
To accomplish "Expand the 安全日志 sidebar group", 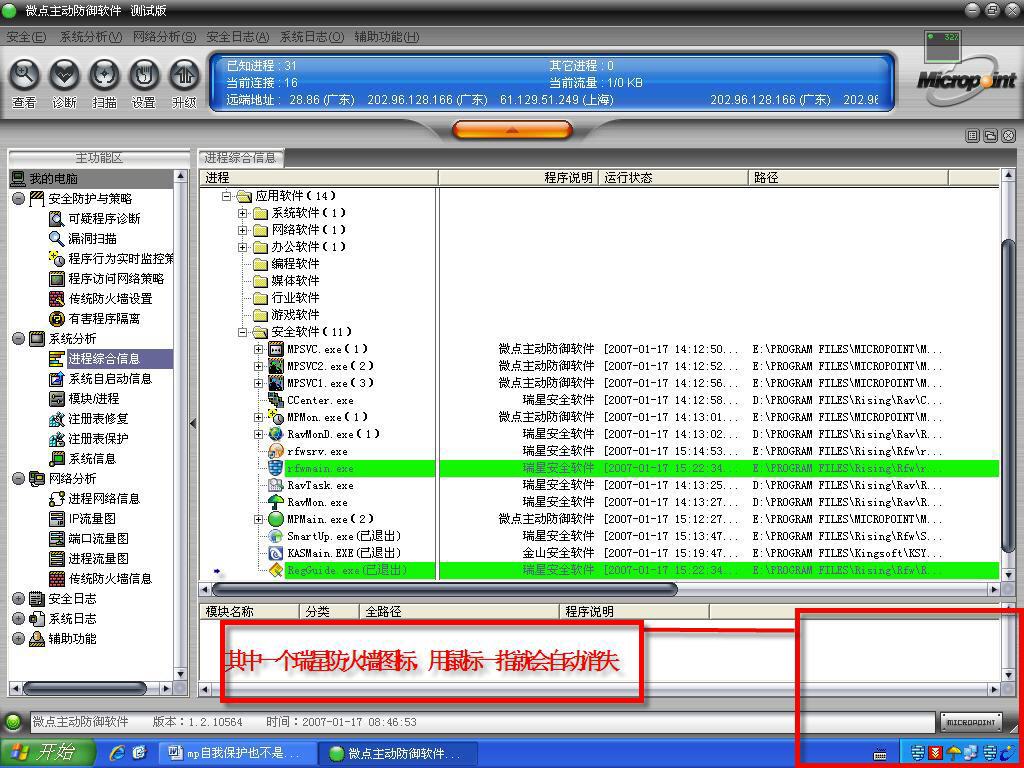I will (x=18, y=599).
